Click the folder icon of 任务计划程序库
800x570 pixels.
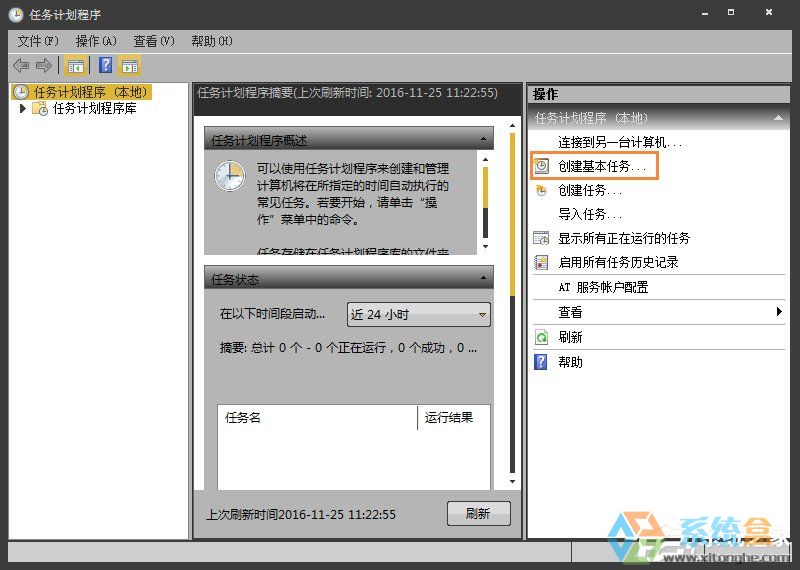(40, 108)
